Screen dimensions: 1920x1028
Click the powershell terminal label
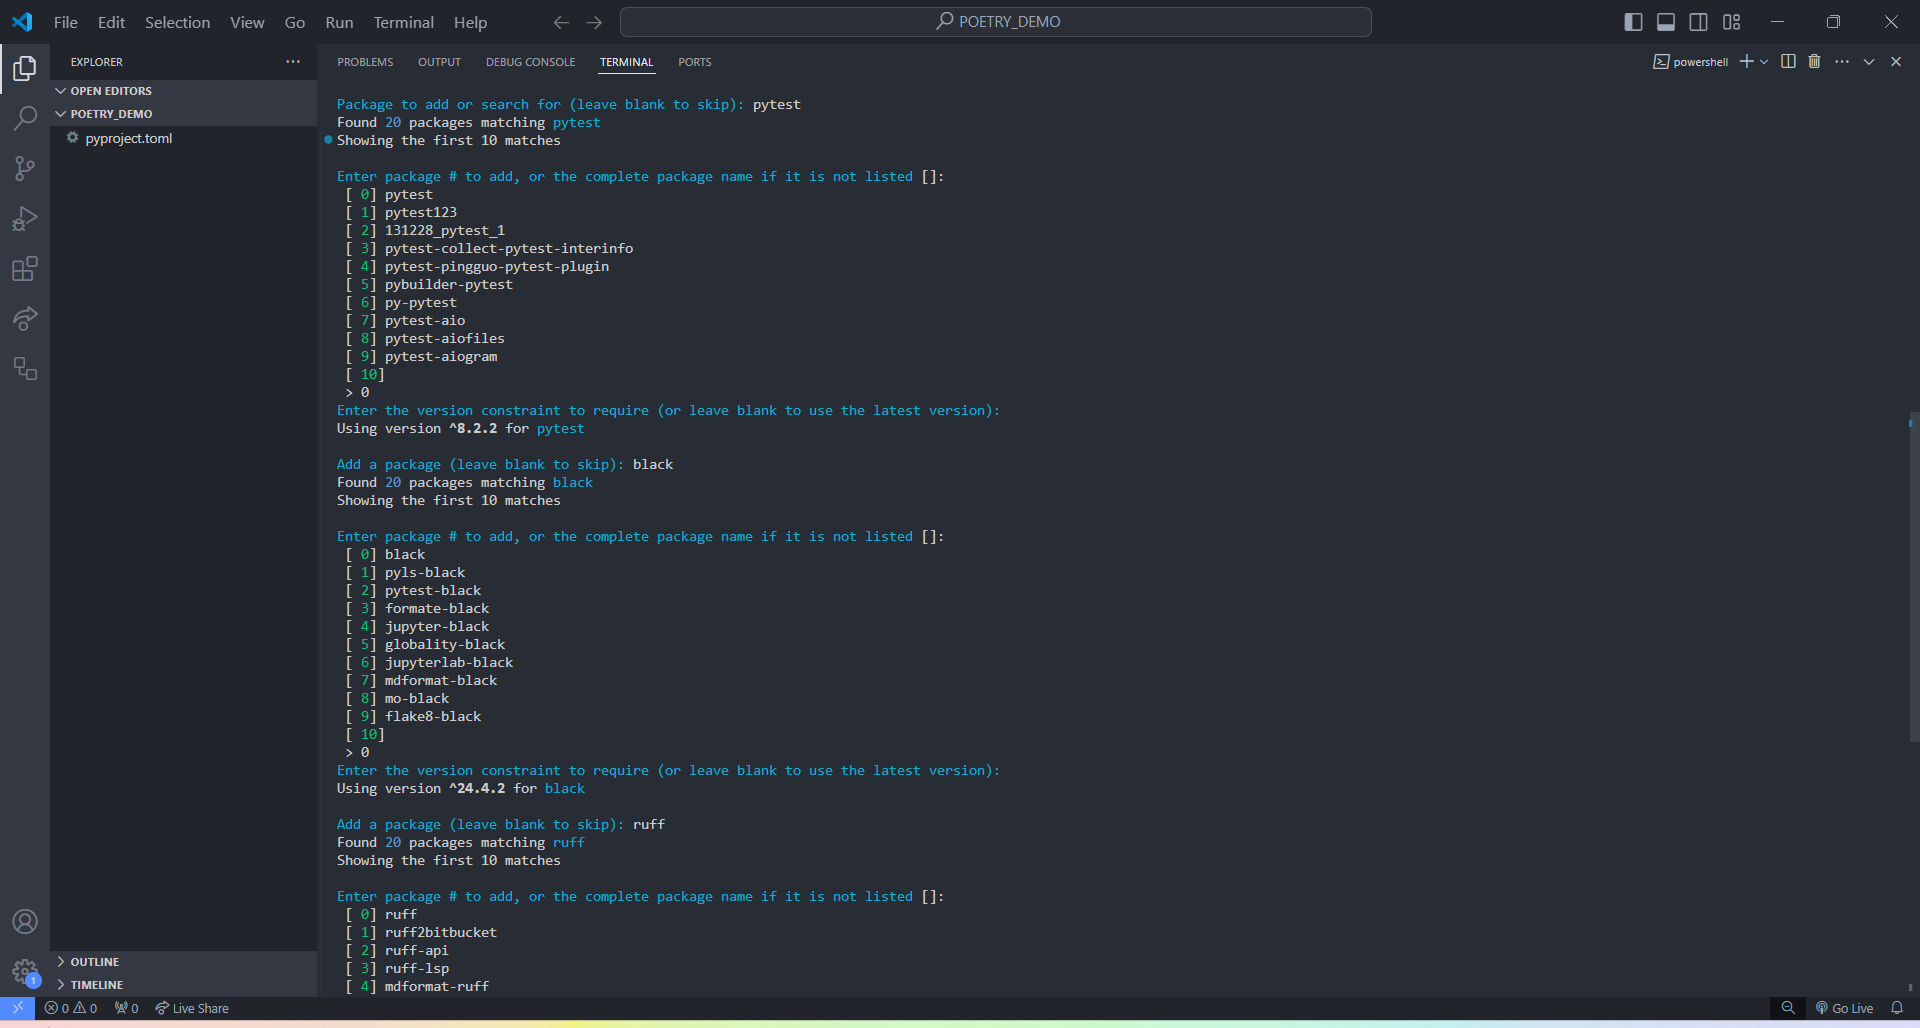[x=1691, y=62]
